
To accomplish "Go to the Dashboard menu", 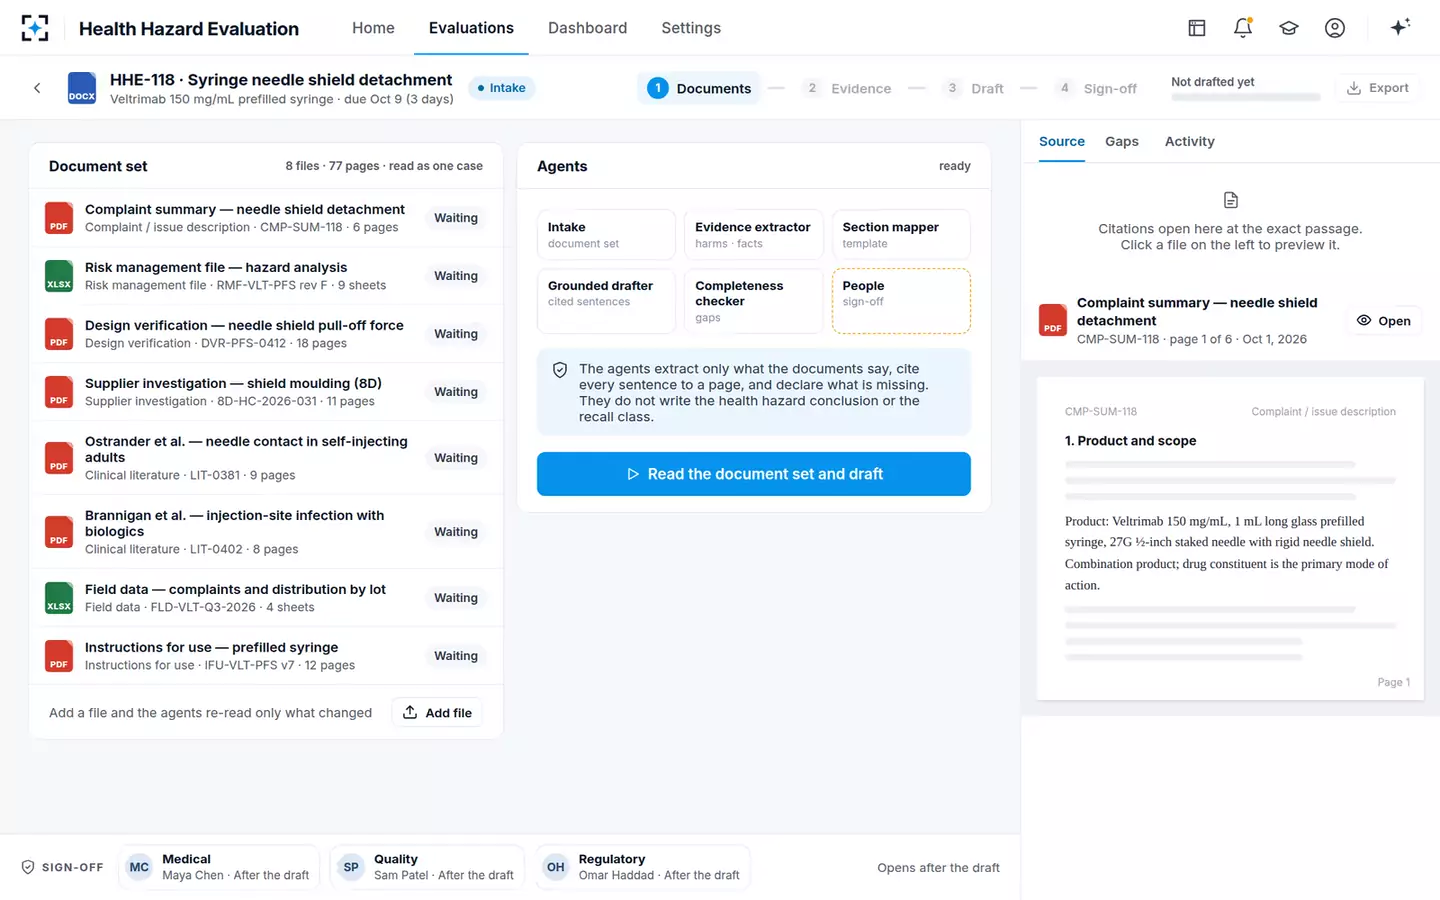I will click(587, 28).
